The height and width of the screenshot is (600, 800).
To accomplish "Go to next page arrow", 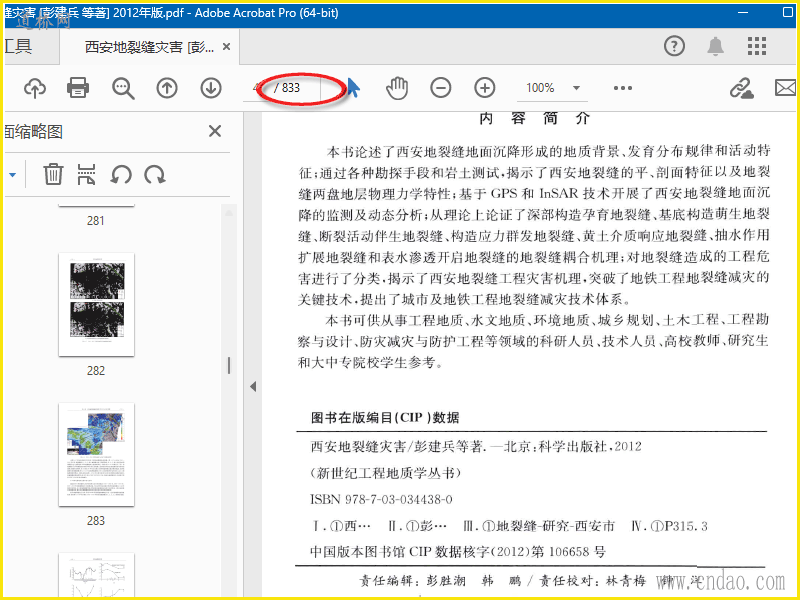I will 211,88.
